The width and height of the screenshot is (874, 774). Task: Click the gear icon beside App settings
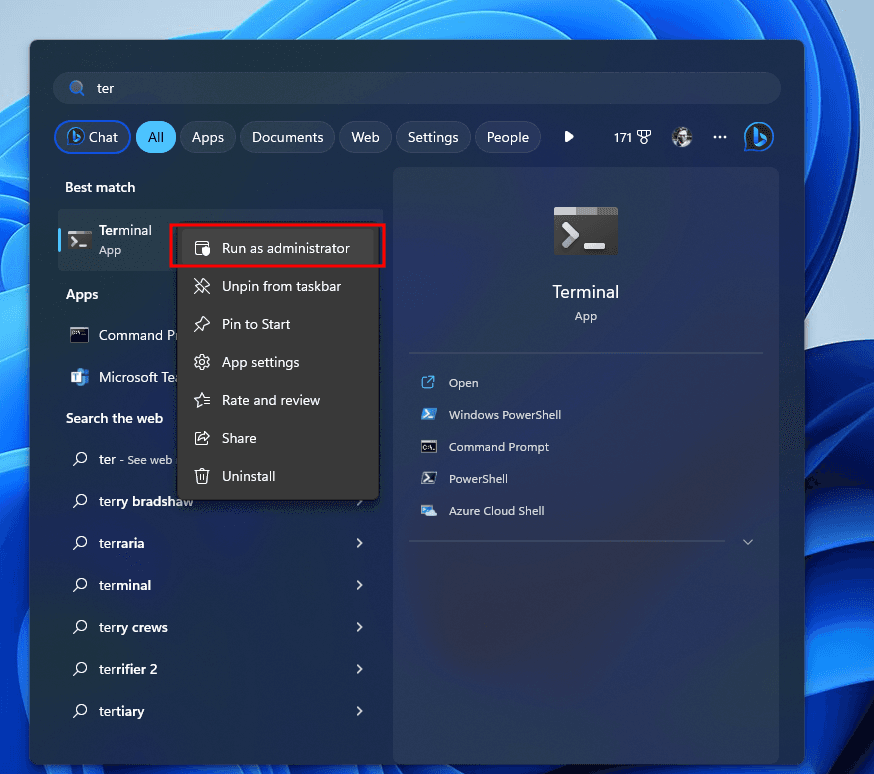pyautogui.click(x=202, y=362)
